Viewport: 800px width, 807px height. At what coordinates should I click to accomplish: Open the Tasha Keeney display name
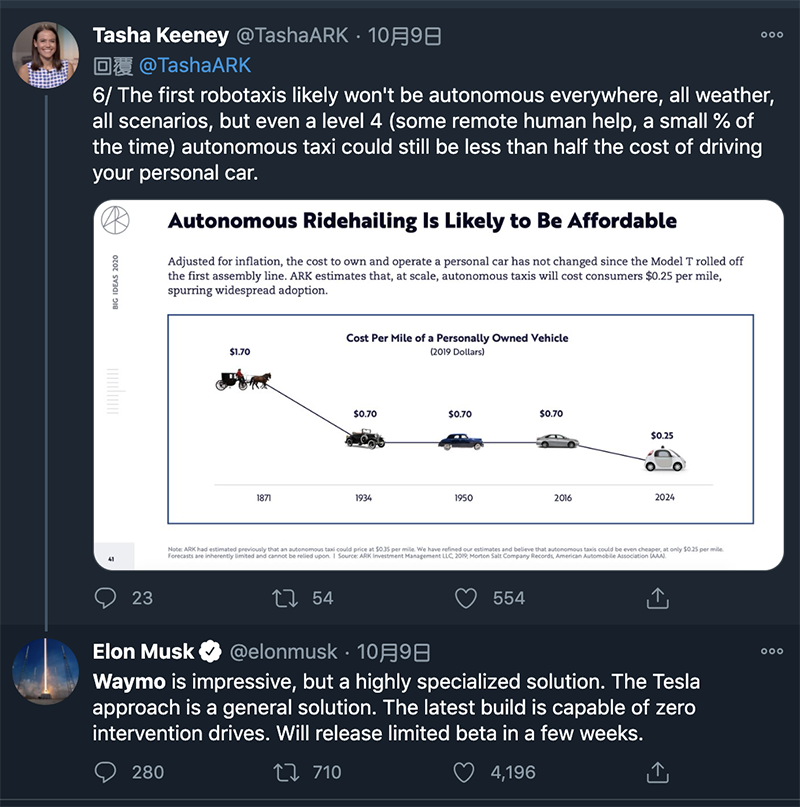click(x=161, y=36)
